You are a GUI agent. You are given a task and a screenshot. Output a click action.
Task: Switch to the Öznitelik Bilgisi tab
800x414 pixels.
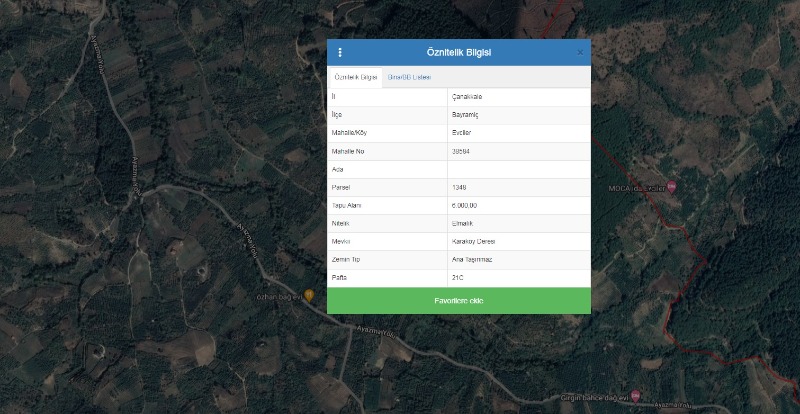tap(355, 77)
